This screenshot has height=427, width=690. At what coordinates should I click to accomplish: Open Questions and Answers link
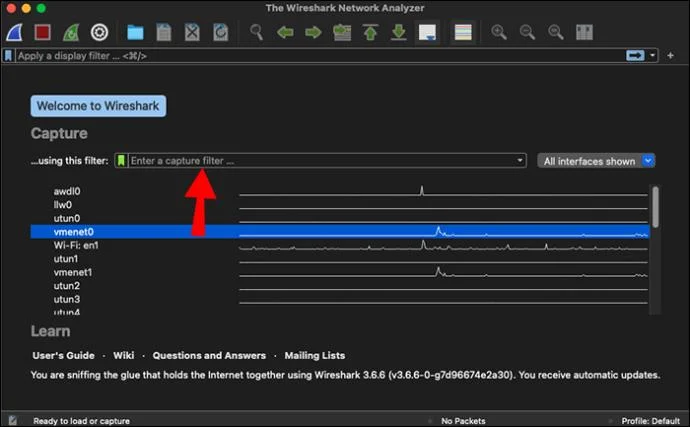coord(209,356)
